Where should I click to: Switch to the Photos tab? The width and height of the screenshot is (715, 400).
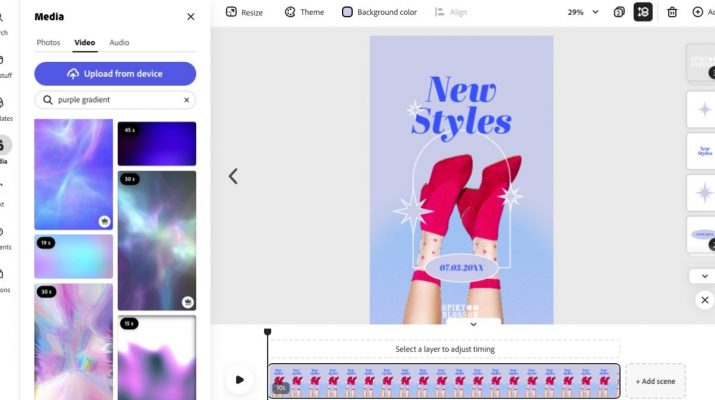tap(48, 42)
